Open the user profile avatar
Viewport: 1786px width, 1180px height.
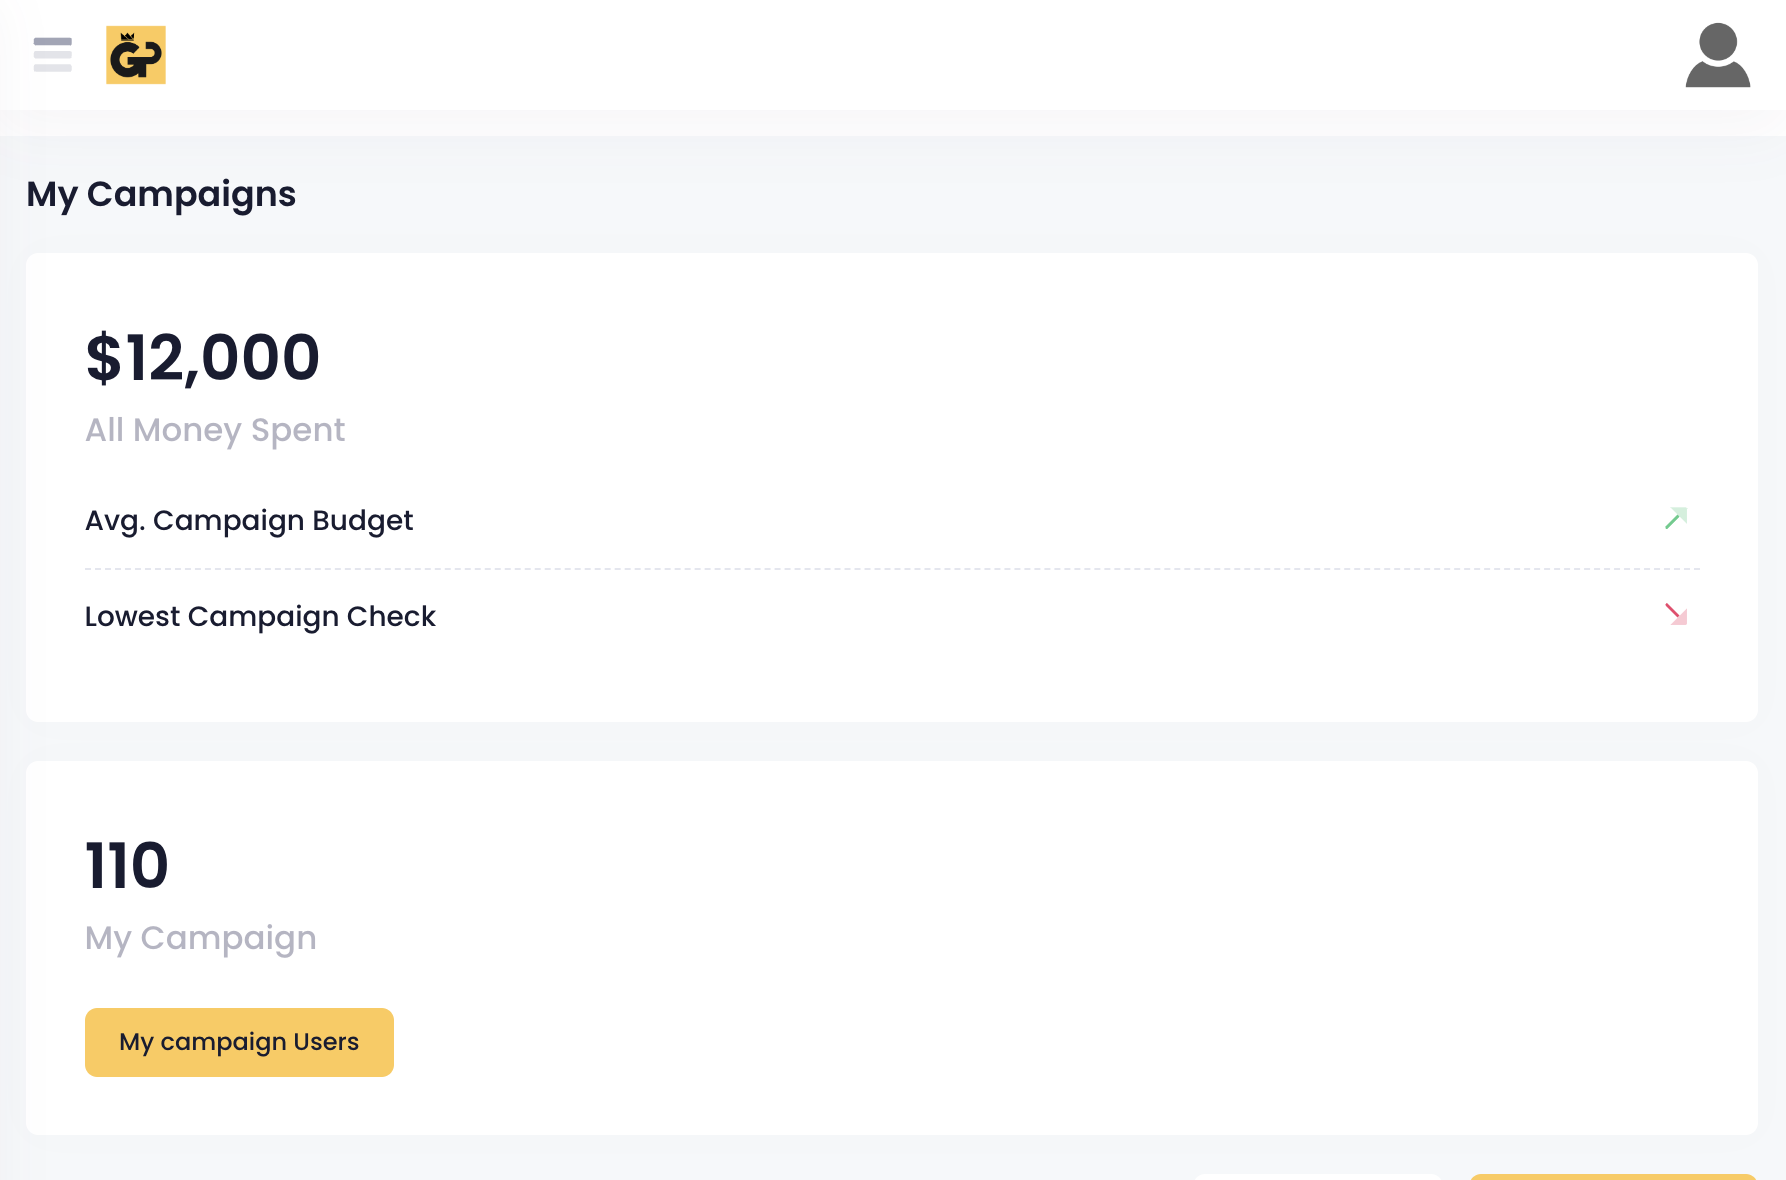[1717, 56]
